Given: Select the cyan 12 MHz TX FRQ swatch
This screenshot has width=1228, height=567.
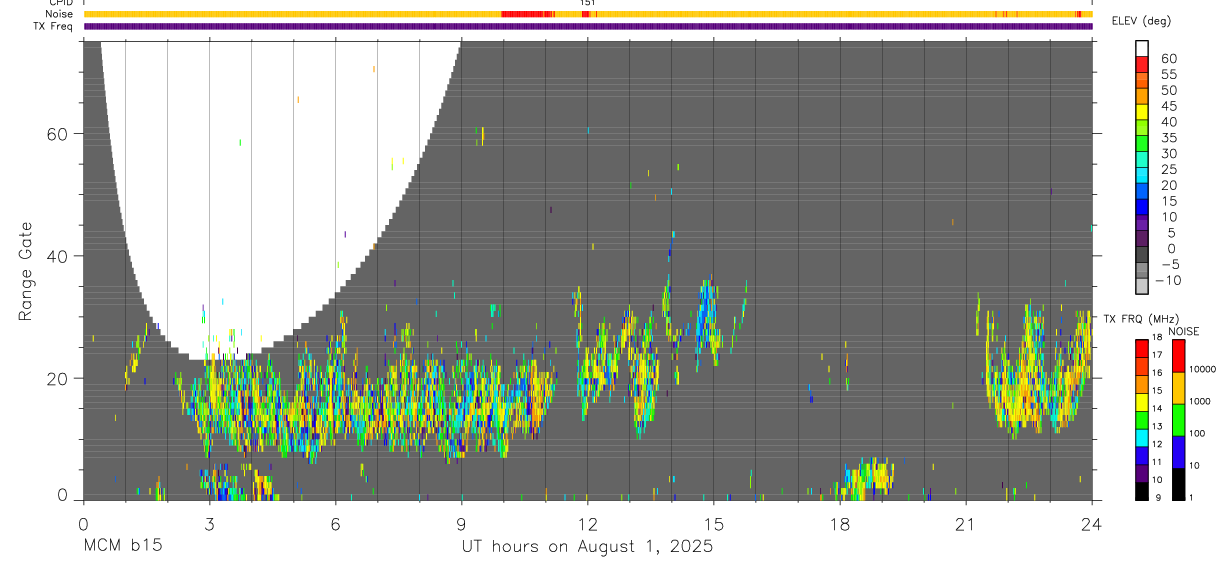Looking at the screenshot, I should point(1142,438).
